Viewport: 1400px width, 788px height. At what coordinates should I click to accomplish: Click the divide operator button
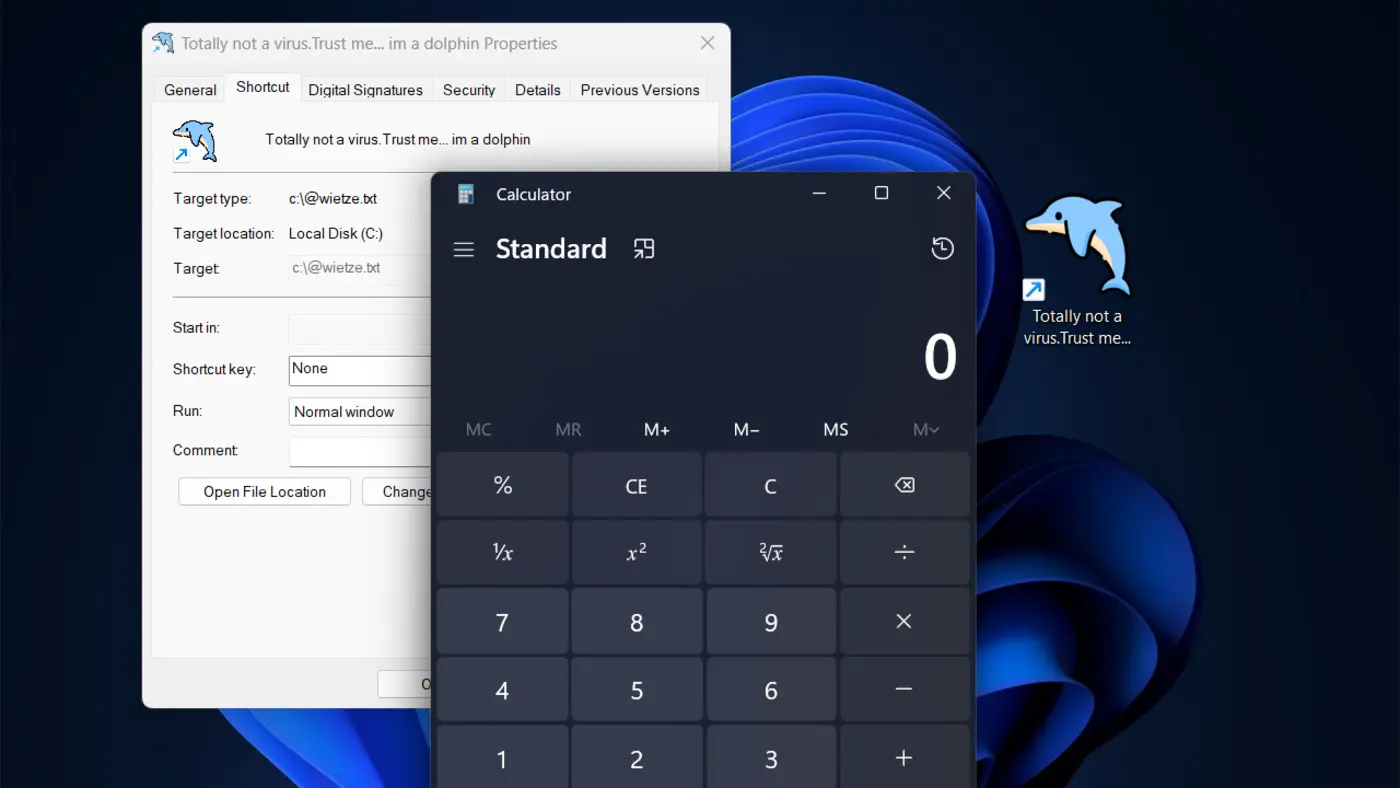pos(904,552)
